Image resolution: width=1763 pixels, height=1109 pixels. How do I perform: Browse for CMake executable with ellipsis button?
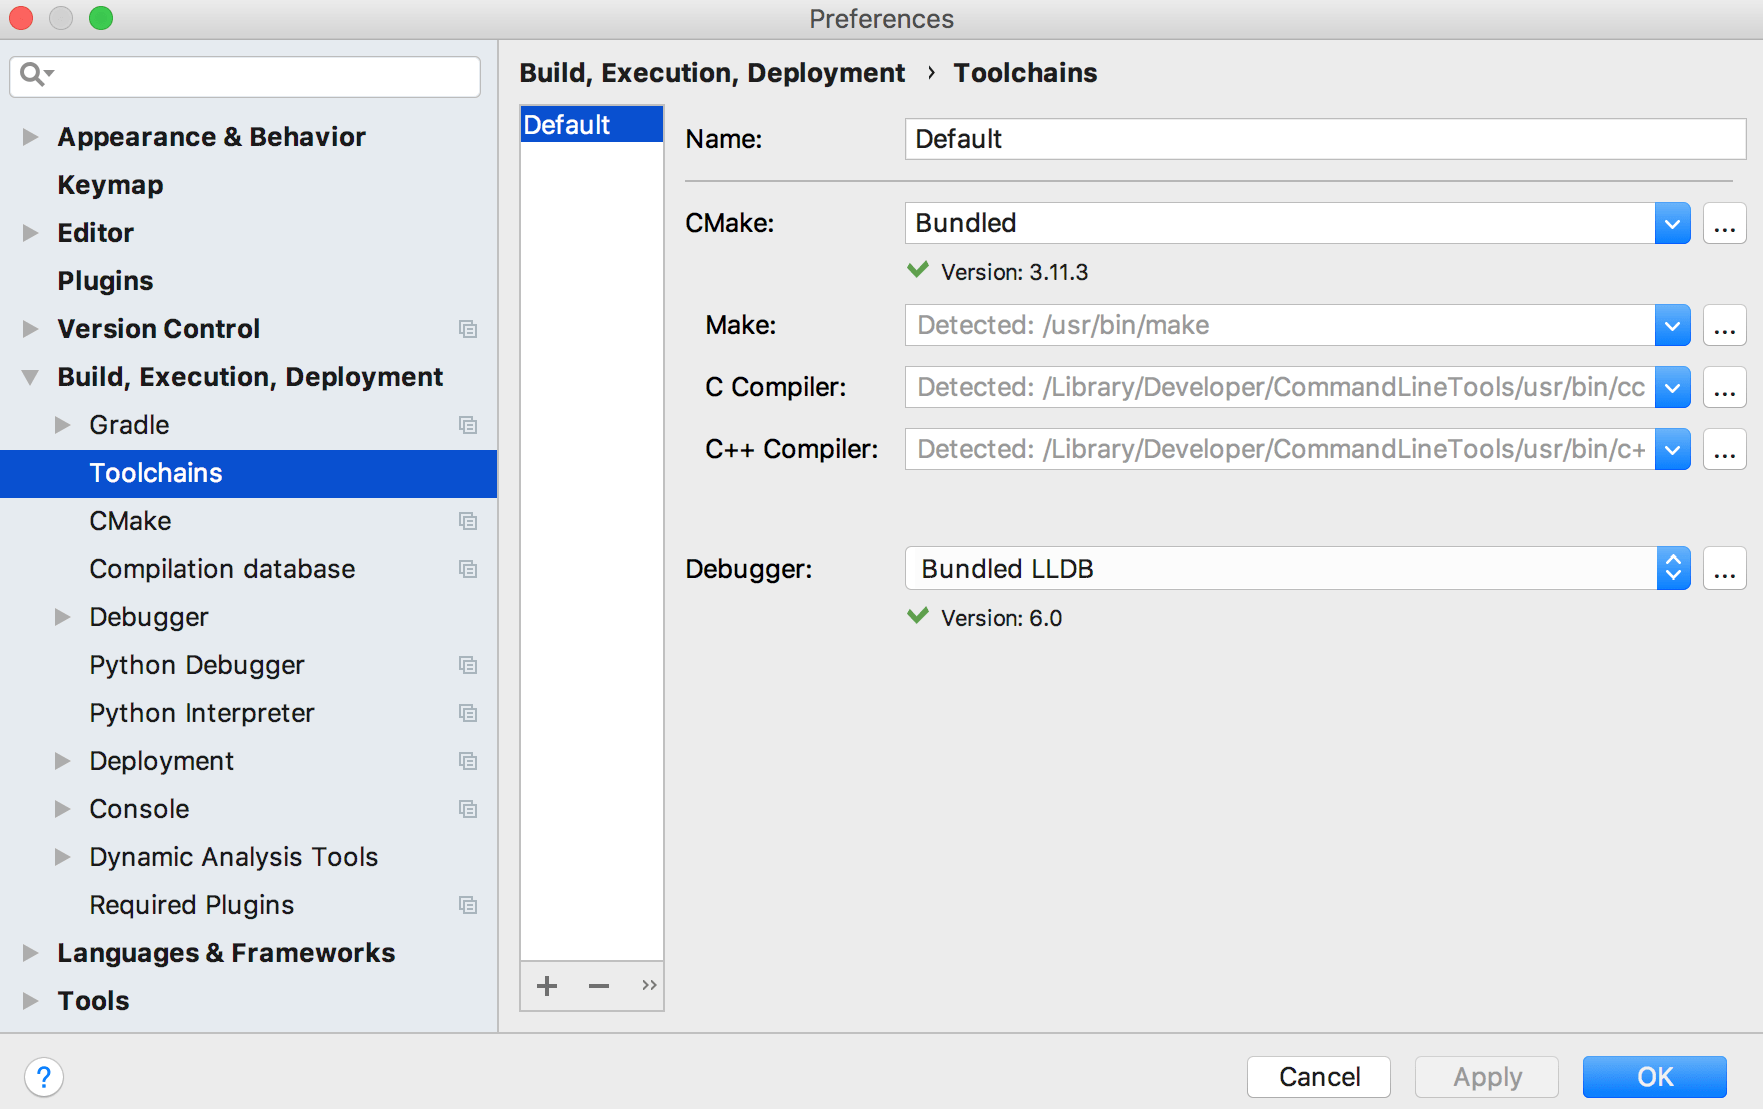1725,223
